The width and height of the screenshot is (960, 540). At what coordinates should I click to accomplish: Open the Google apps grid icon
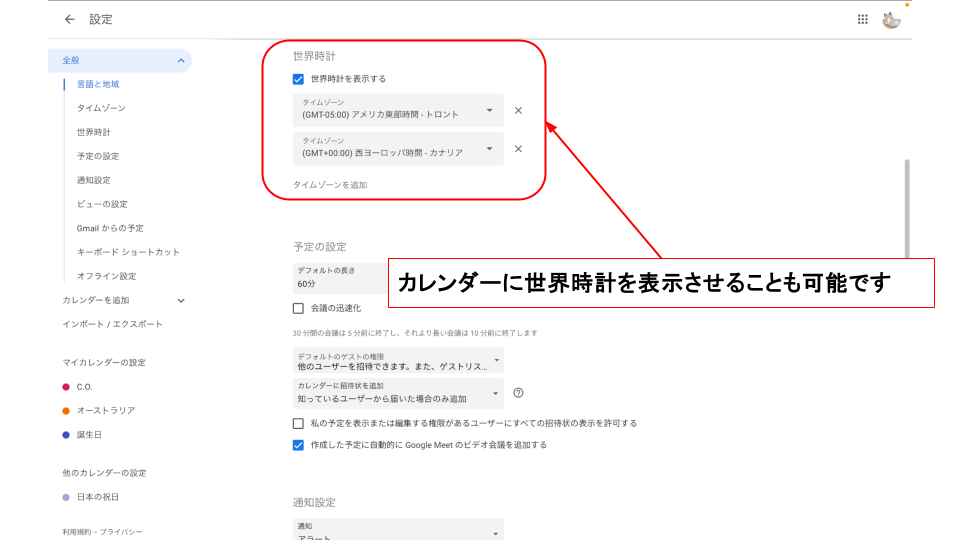[x=862, y=19]
